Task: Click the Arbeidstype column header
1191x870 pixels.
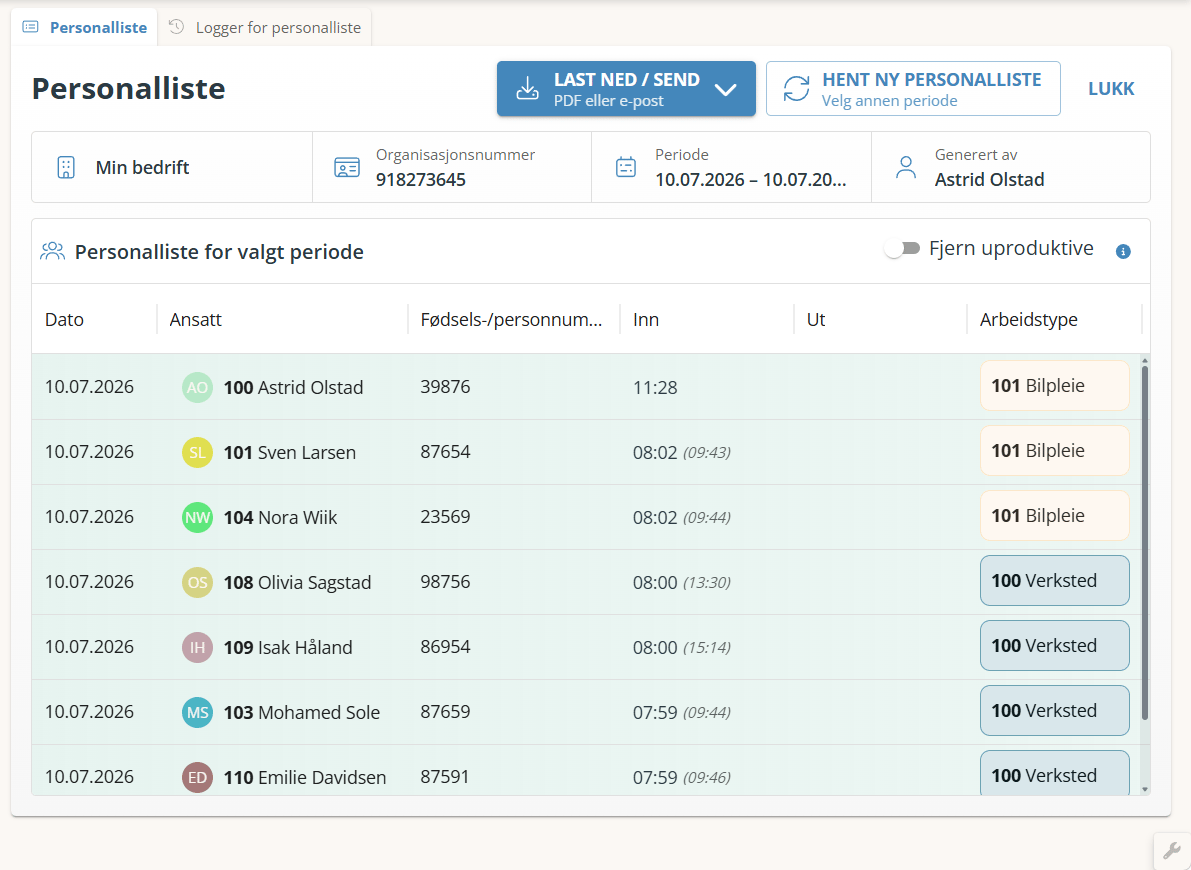Action: coord(1028,320)
